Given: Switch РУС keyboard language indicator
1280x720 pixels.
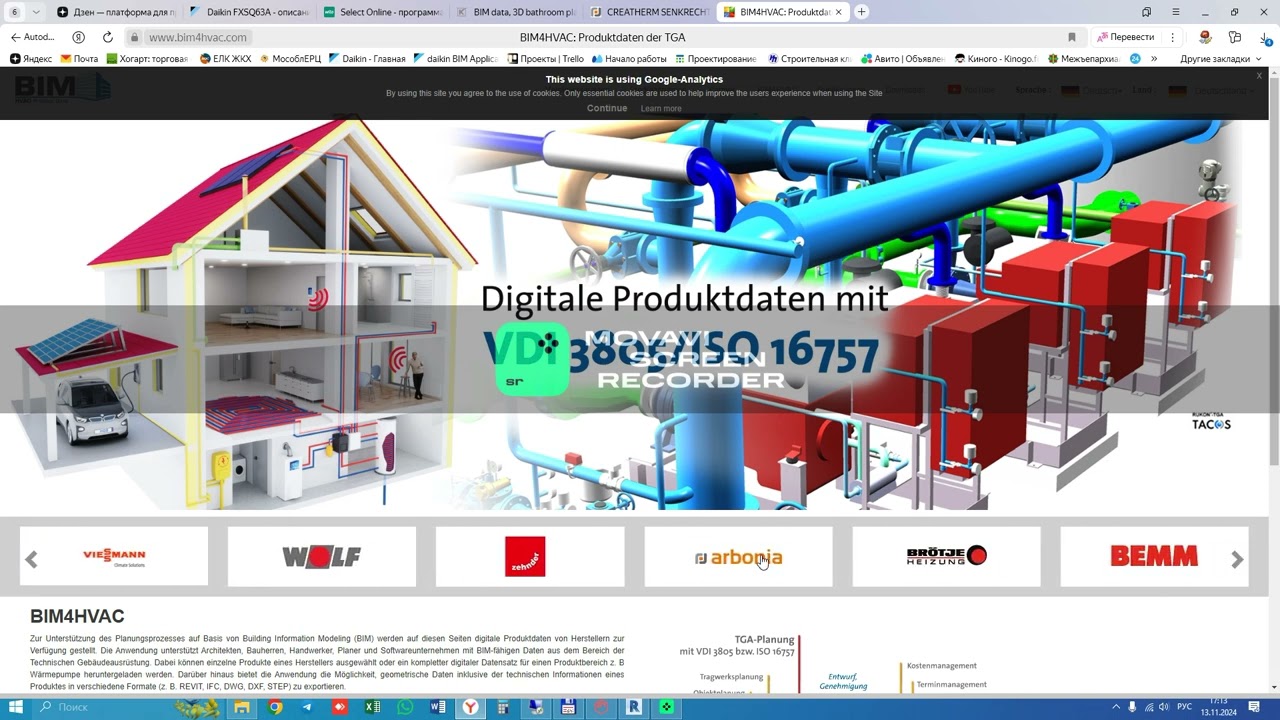Looking at the screenshot, I should coord(1185,707).
